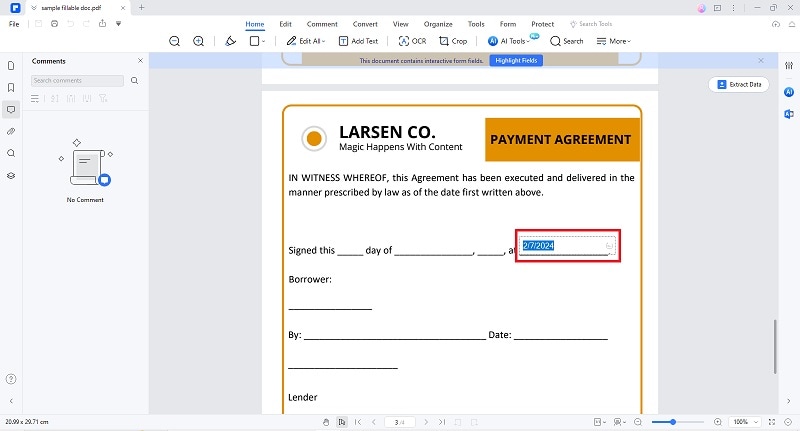Enter full screen mode from status bar
The height and width of the screenshot is (431, 800).
771,422
